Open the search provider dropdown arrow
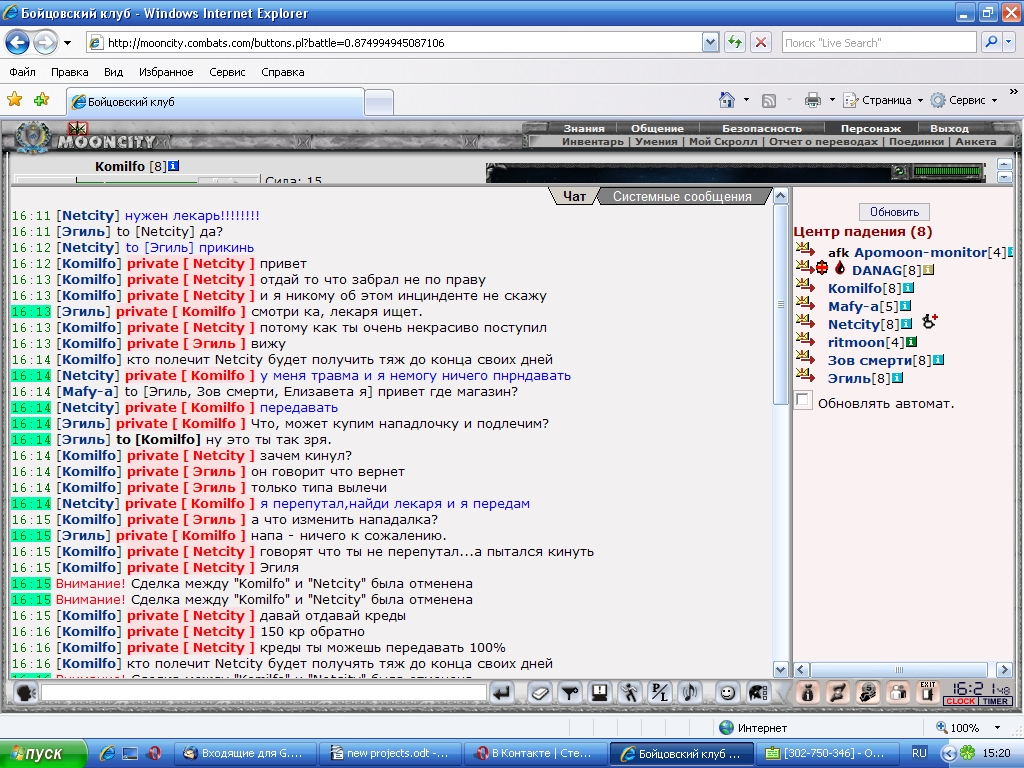This screenshot has width=1024, height=768. tap(1008, 42)
